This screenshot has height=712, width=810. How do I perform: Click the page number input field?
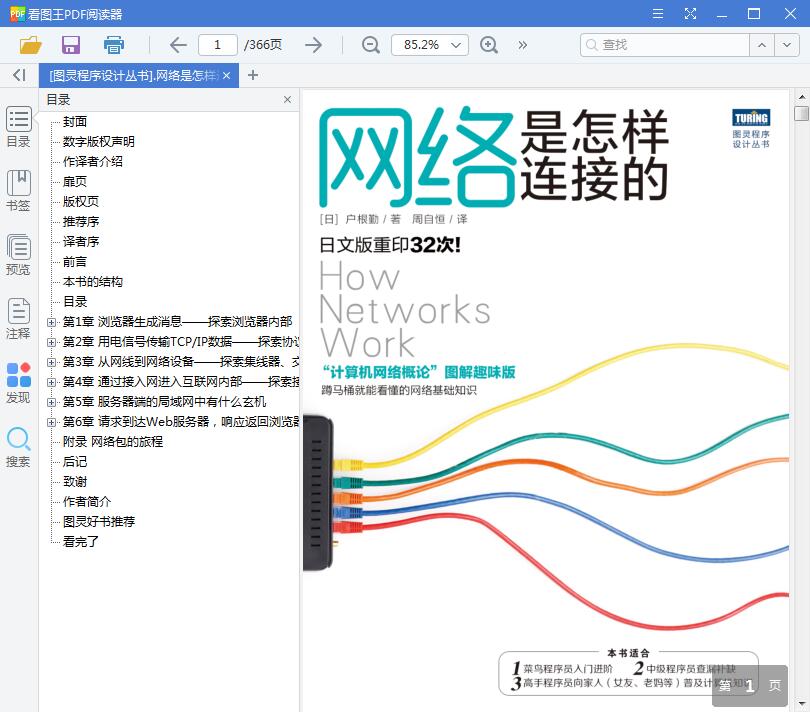[x=218, y=45]
